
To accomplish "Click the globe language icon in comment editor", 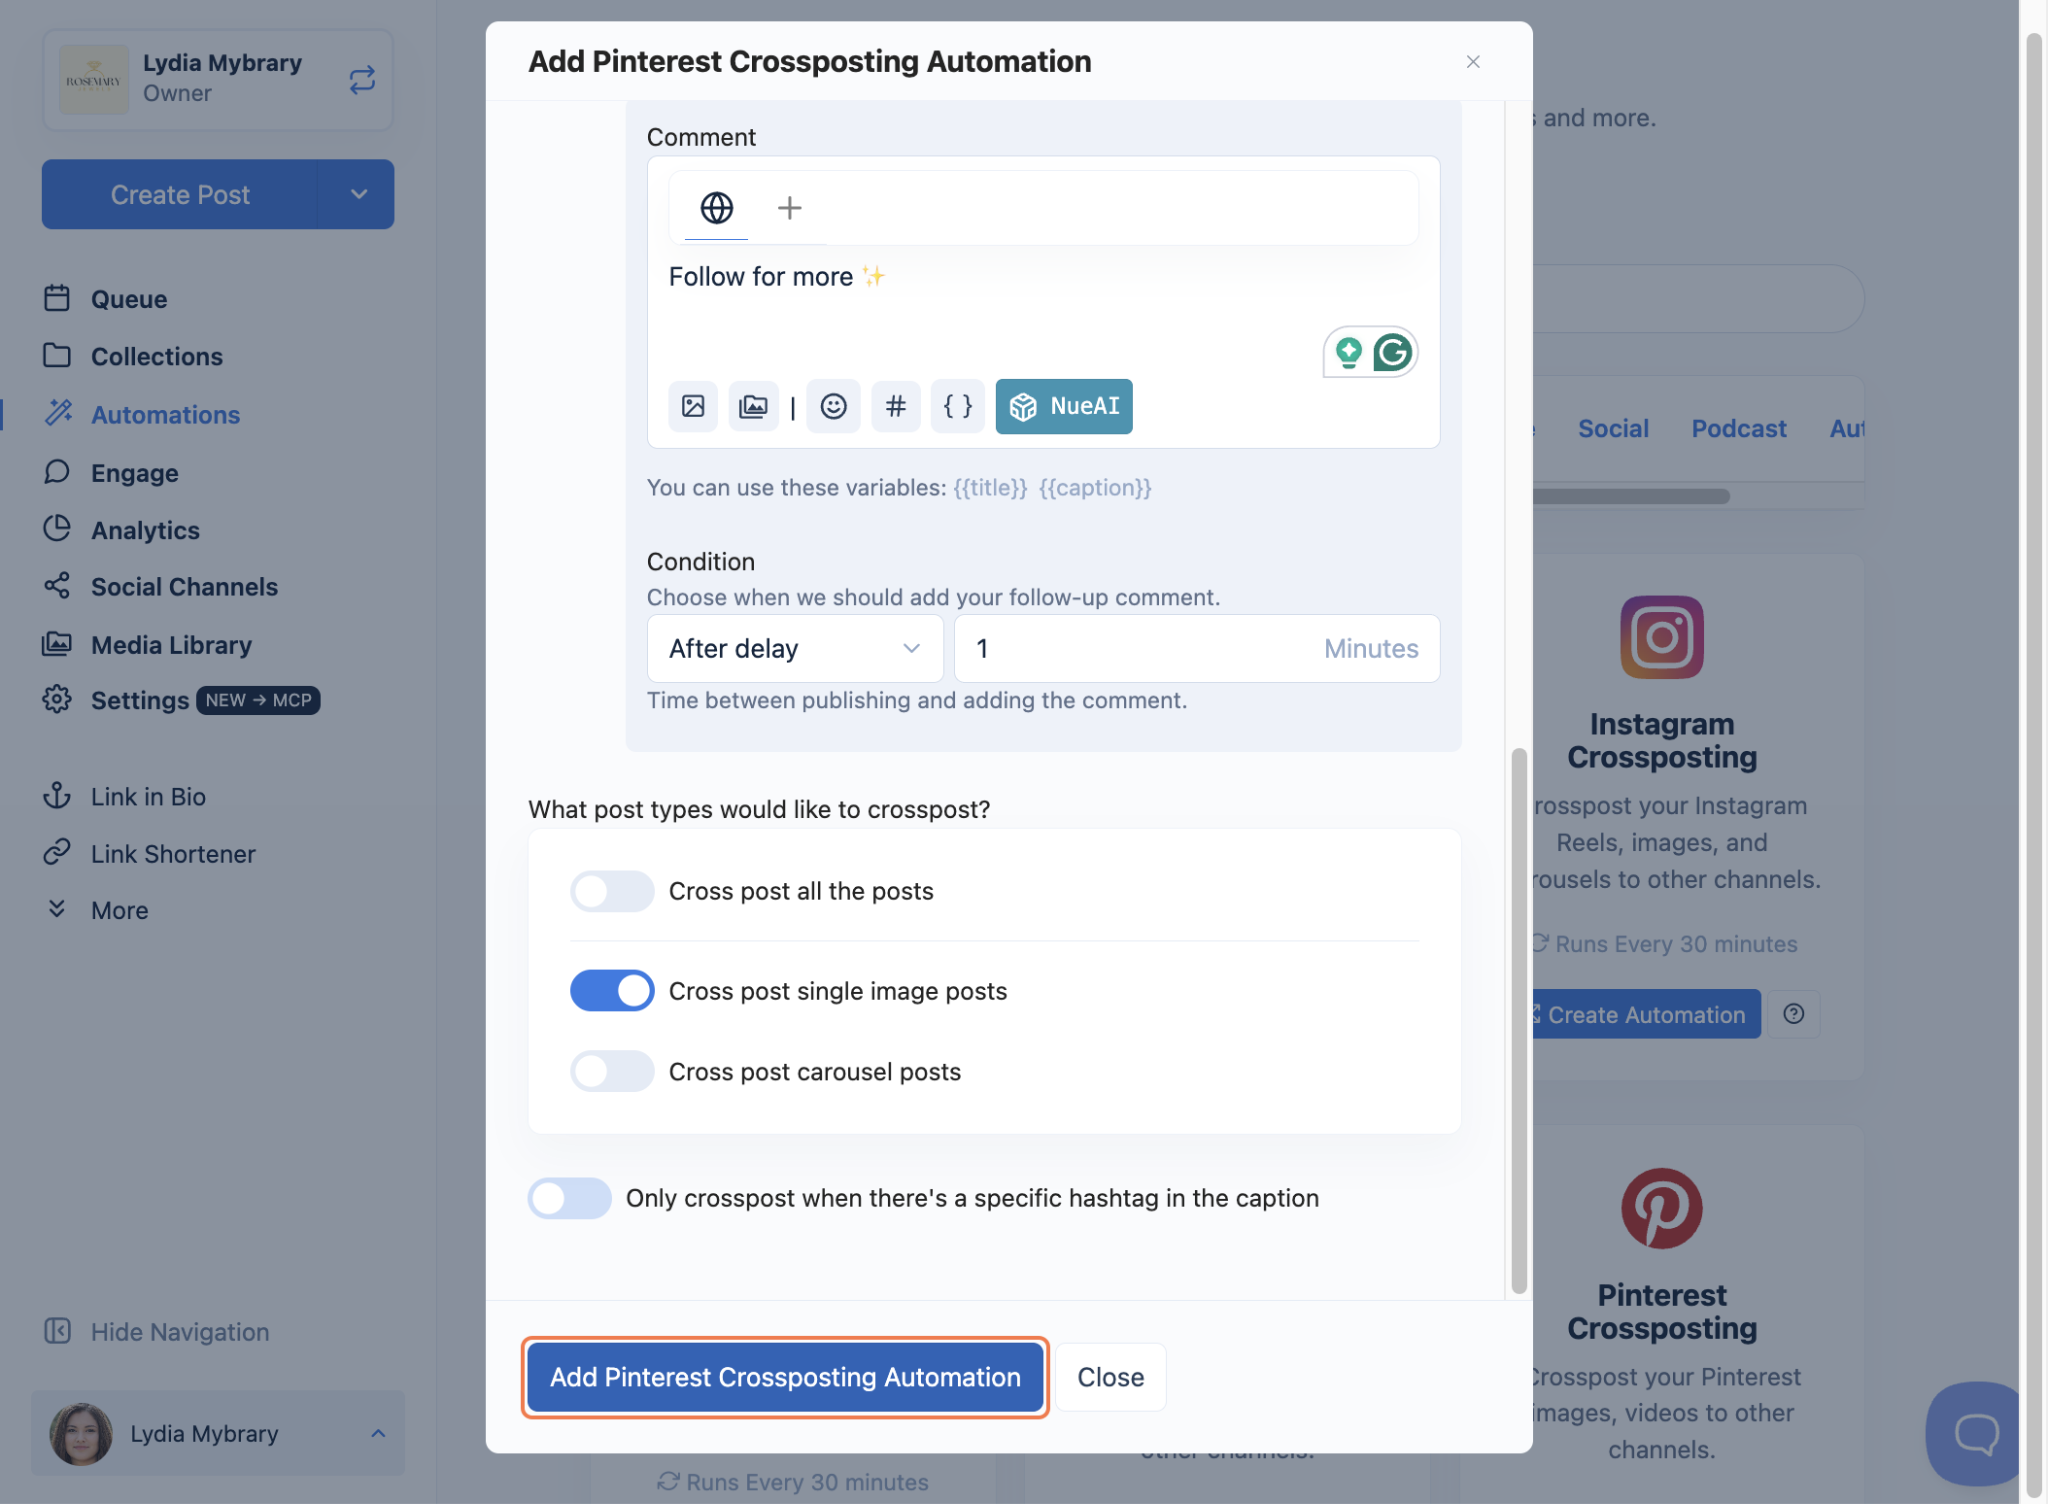I will pyautogui.click(x=716, y=208).
